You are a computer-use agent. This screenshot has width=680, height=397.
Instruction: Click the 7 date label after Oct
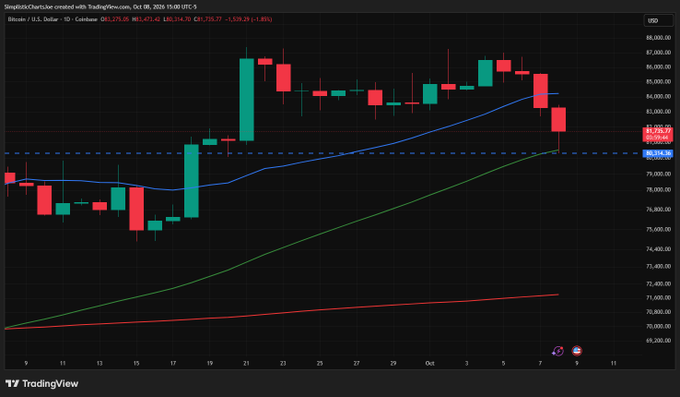tap(540, 363)
